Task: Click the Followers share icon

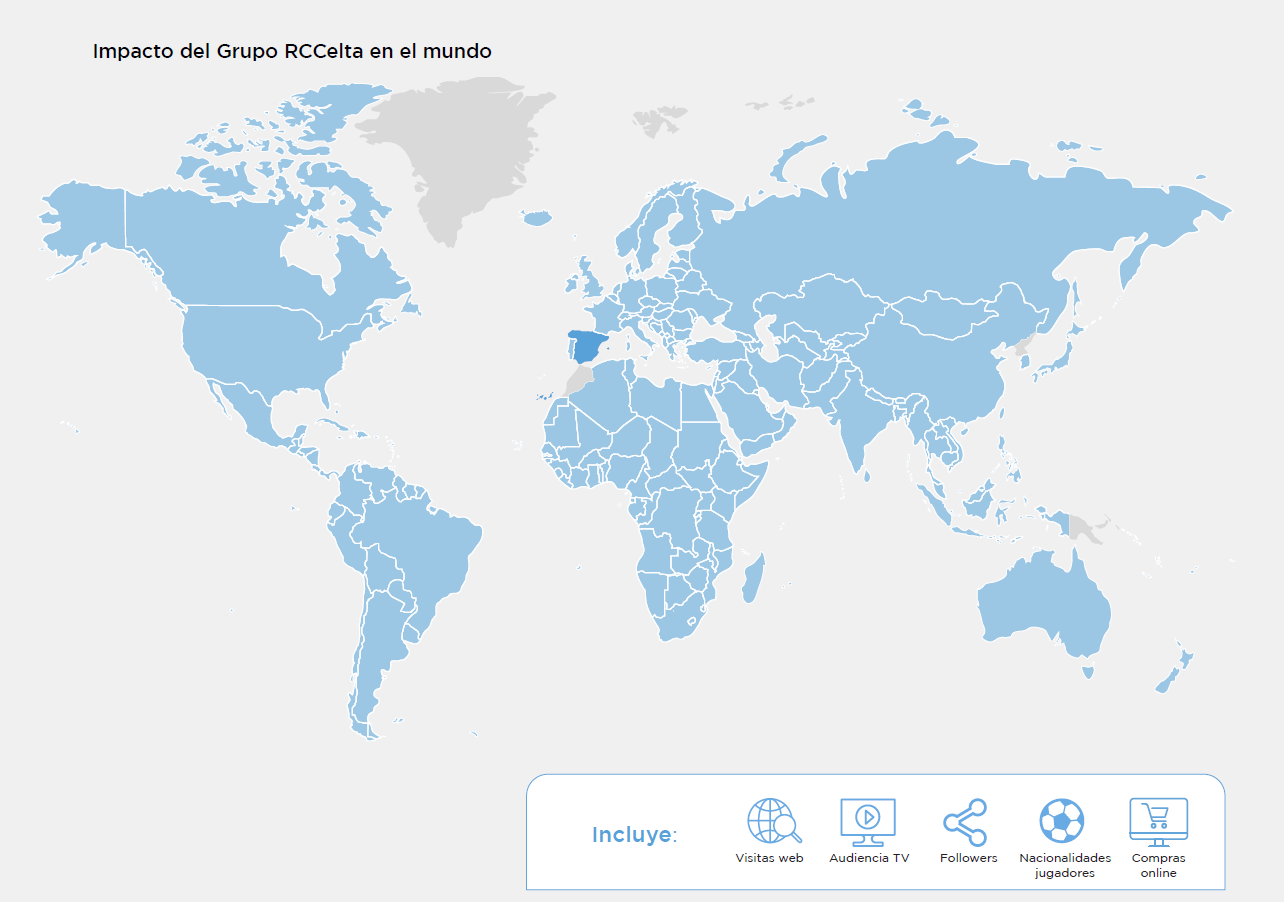Action: [966, 822]
